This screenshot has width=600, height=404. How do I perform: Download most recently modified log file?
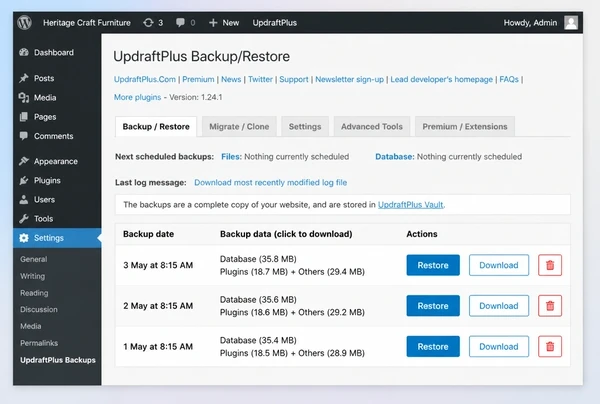(271, 182)
